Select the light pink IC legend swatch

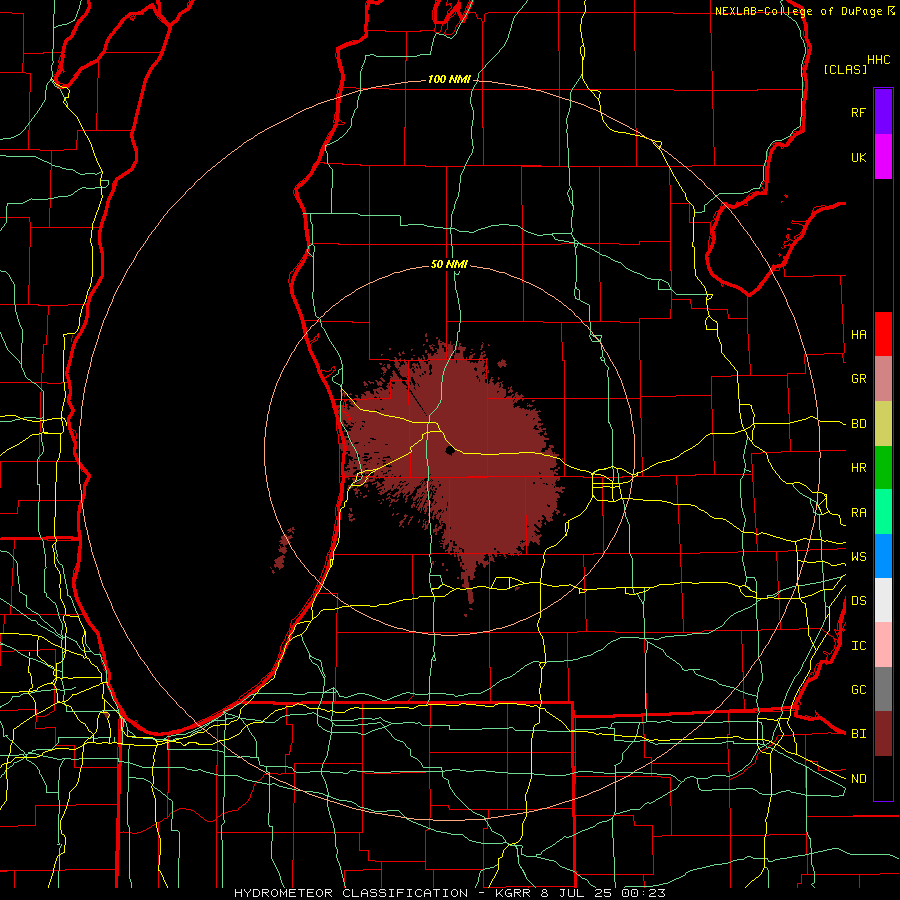pos(883,645)
